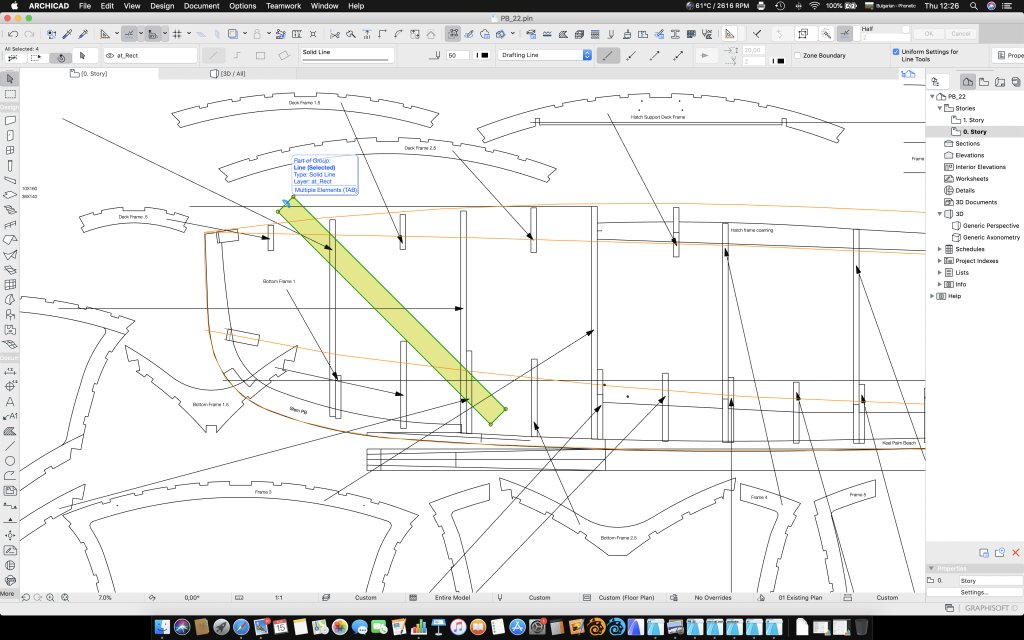
Task: Open the Drafting Line category dropdown
Action: tap(545, 56)
